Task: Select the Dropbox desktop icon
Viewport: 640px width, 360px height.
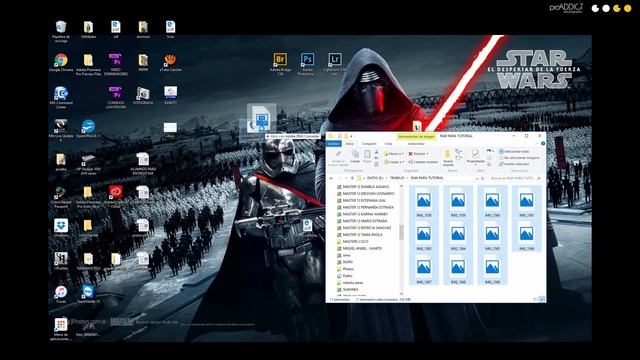Action: point(61,226)
